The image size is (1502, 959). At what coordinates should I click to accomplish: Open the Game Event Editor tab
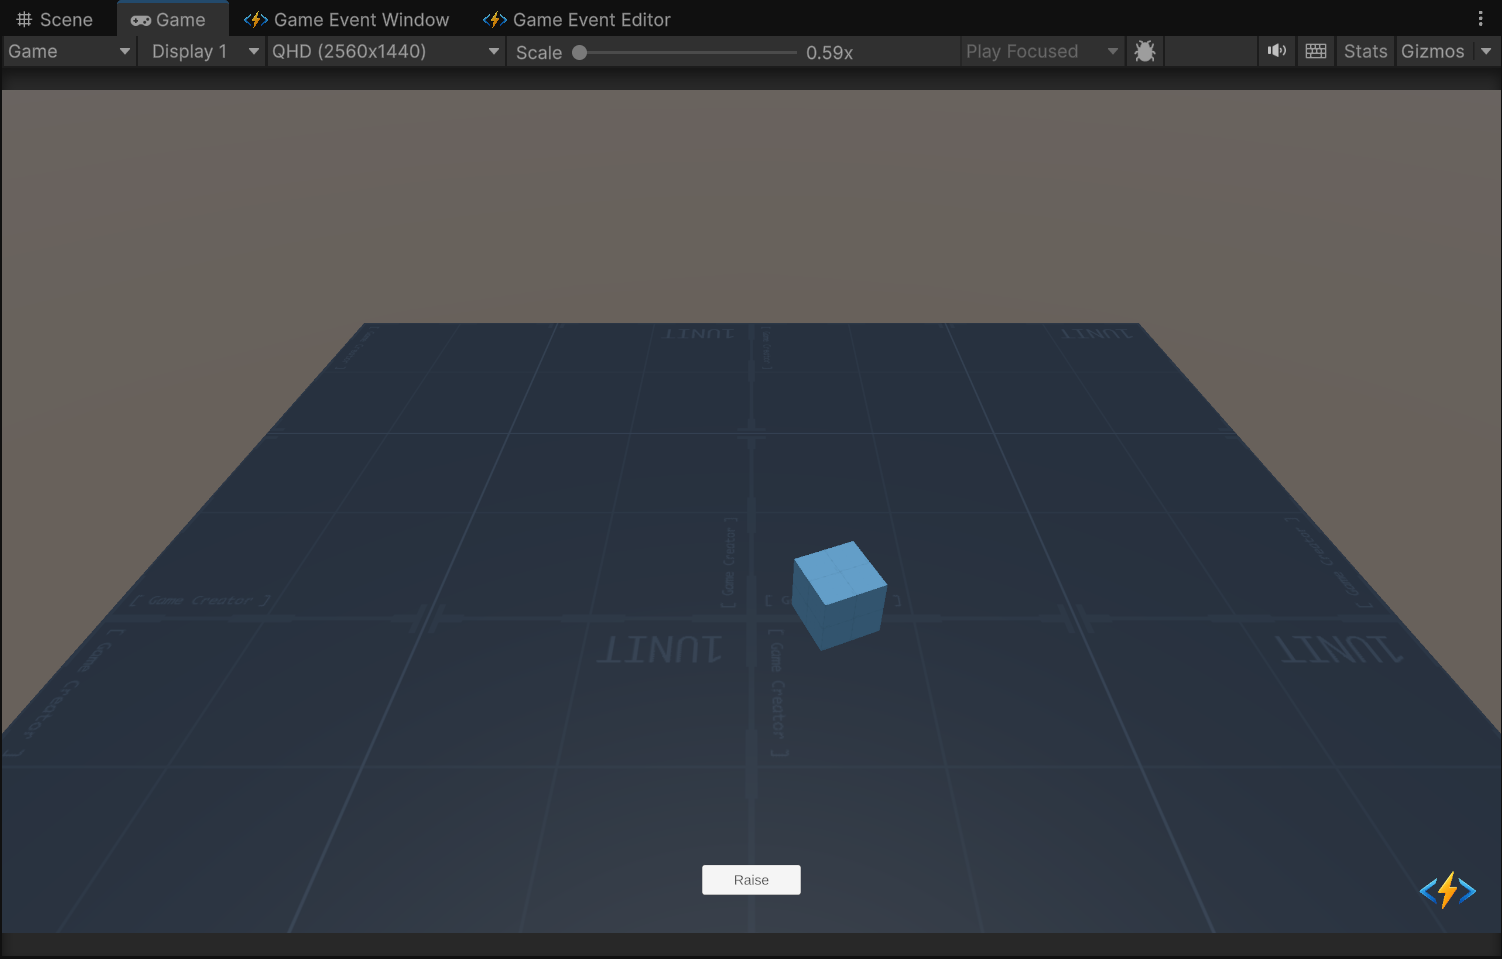click(x=590, y=19)
